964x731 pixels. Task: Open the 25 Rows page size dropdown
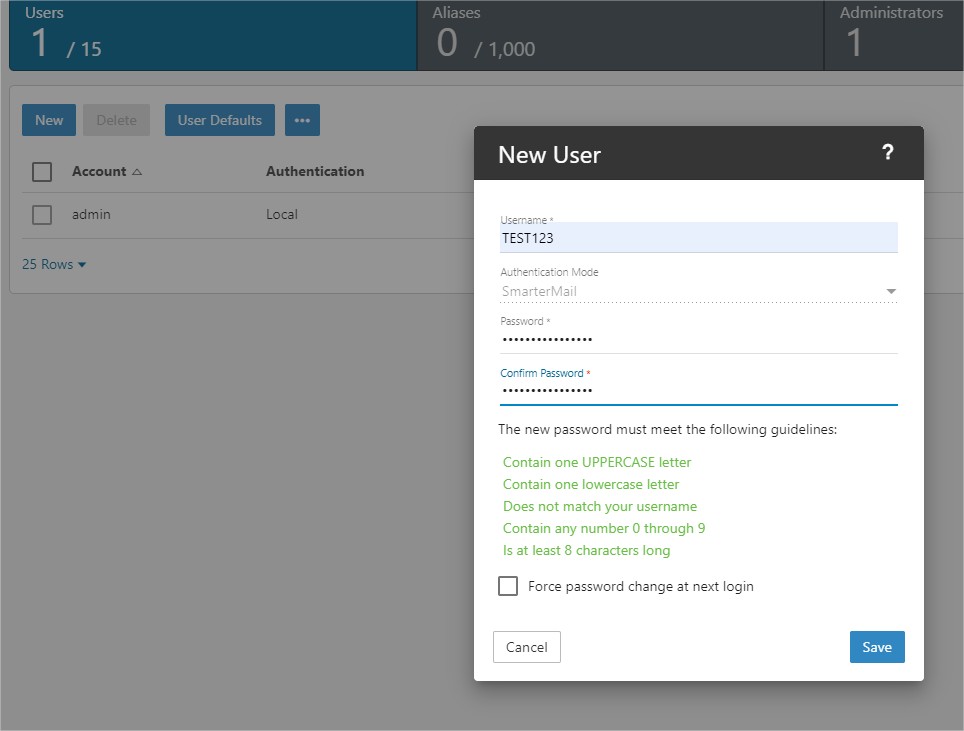coord(54,264)
